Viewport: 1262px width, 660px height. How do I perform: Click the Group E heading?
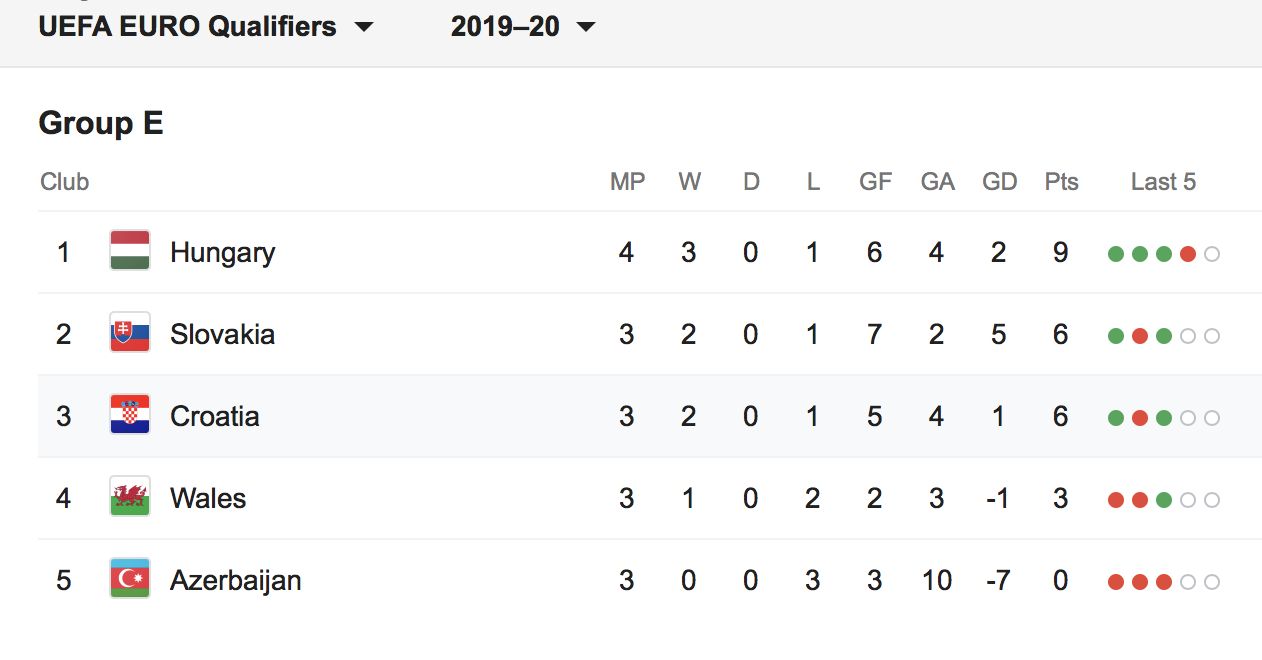point(100,124)
